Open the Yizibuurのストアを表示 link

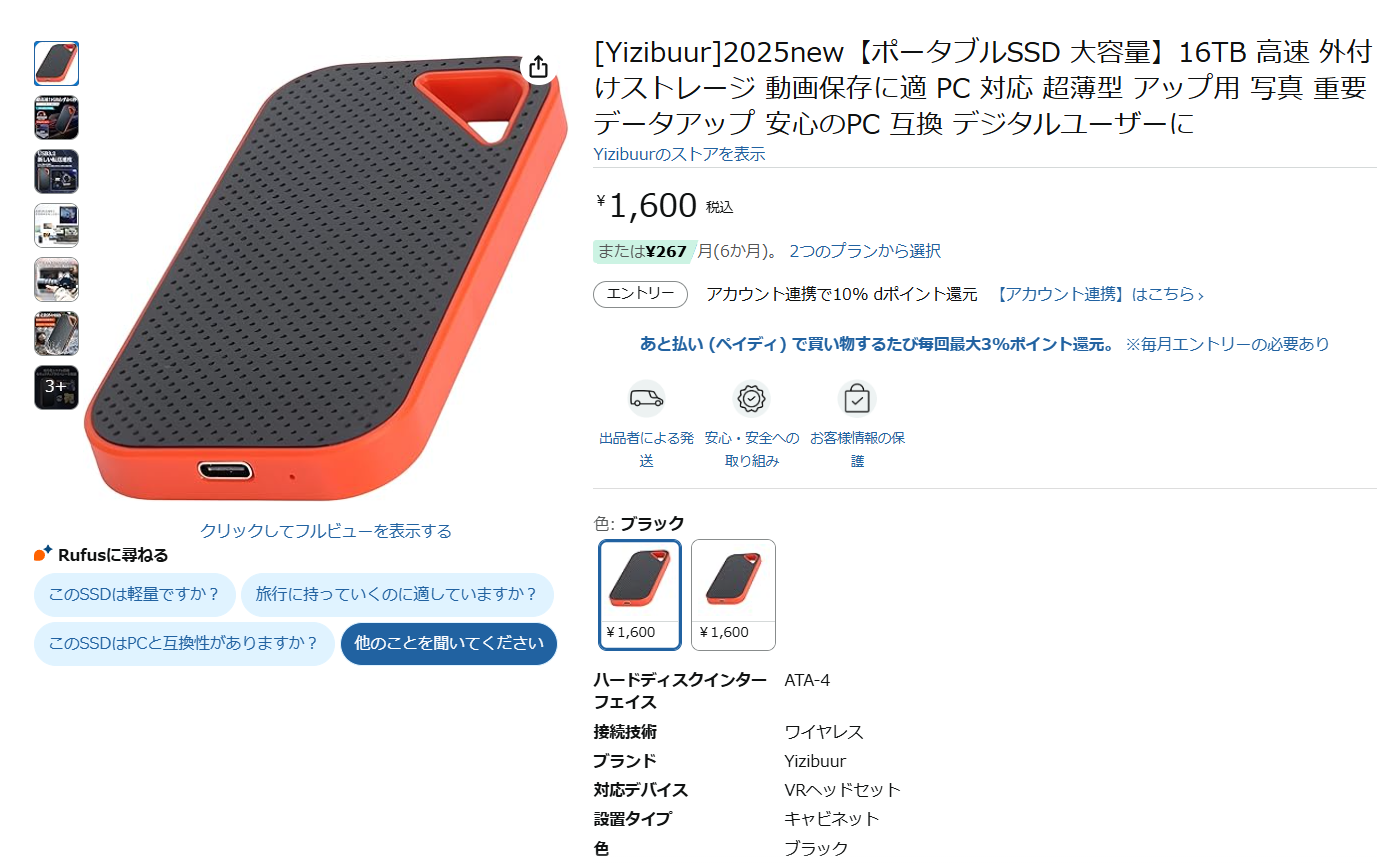pyautogui.click(x=679, y=154)
